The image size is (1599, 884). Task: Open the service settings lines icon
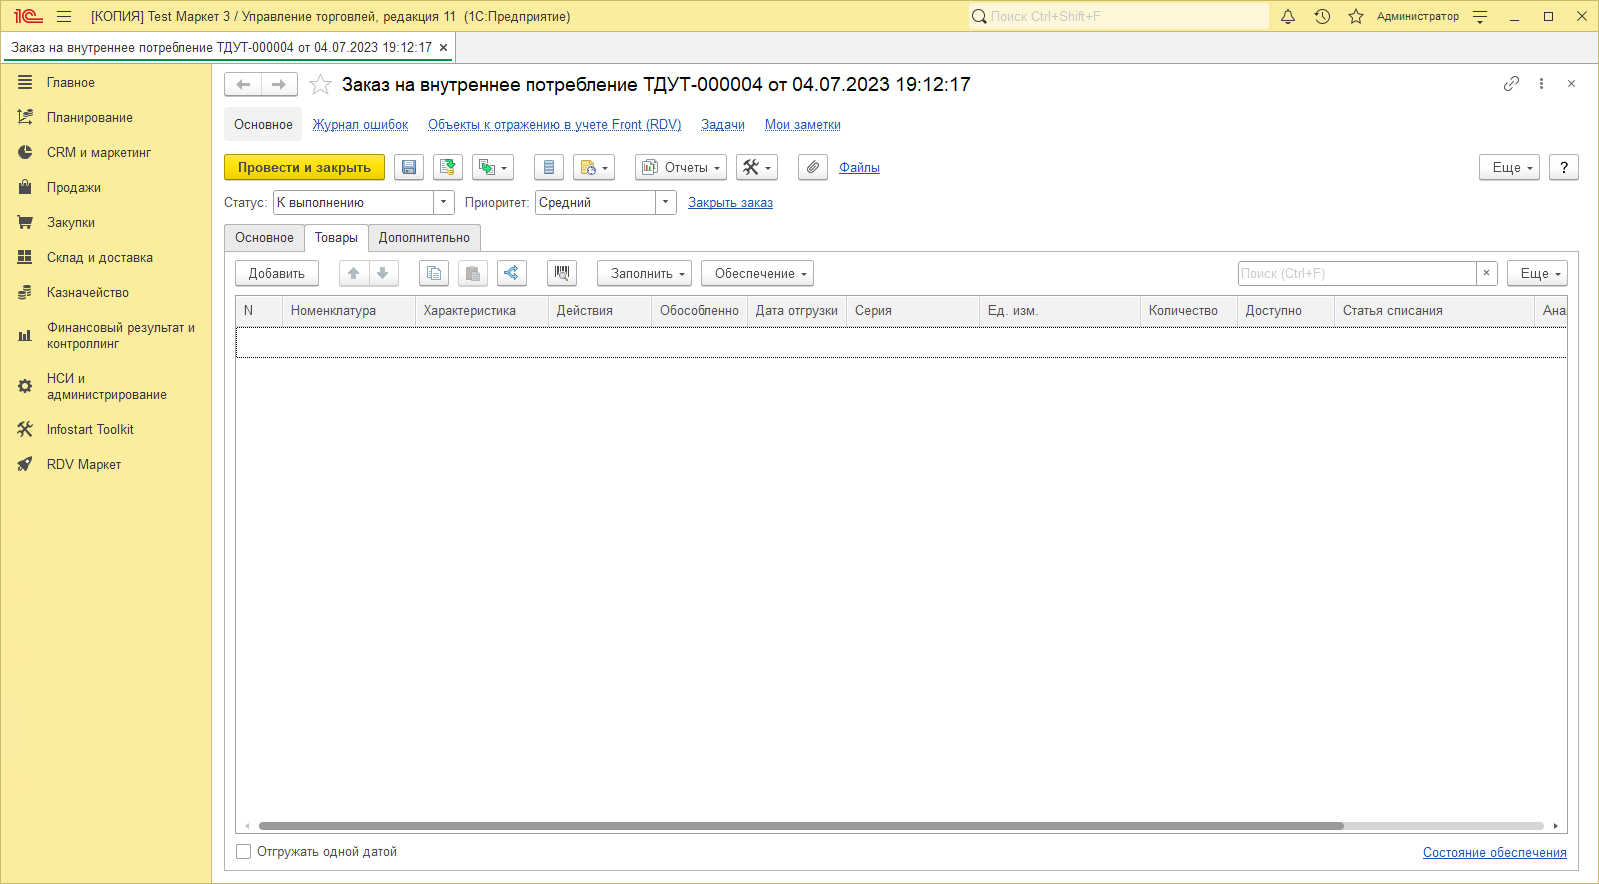point(1480,16)
